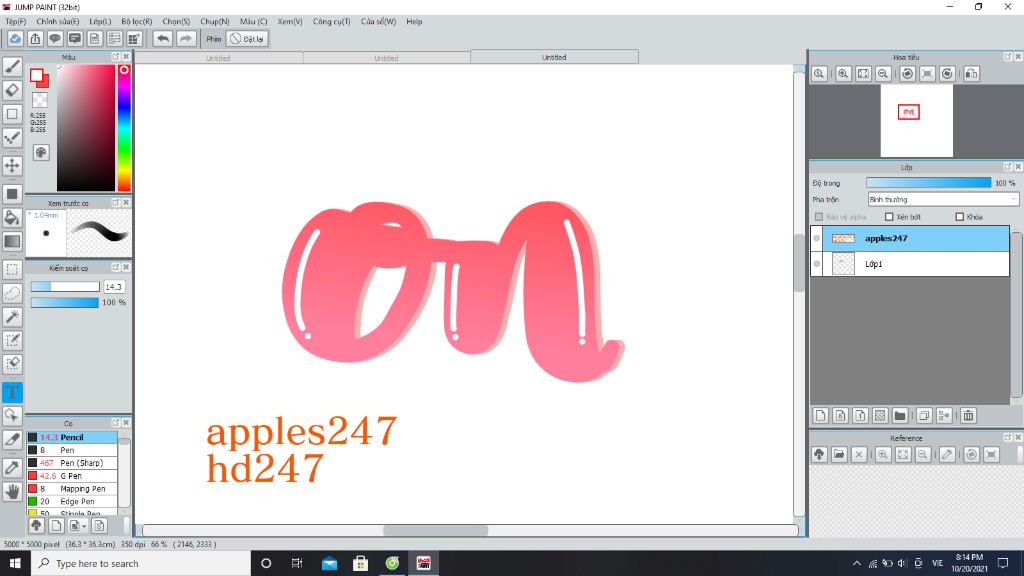Add a new layer folder
This screenshot has width=1024, height=576.
tap(900, 415)
